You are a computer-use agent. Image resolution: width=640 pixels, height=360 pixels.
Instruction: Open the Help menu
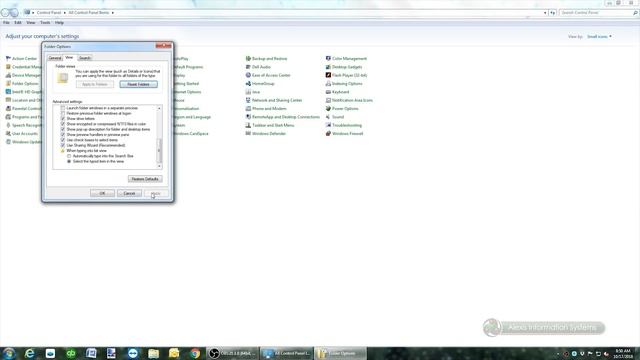[x=59, y=23]
